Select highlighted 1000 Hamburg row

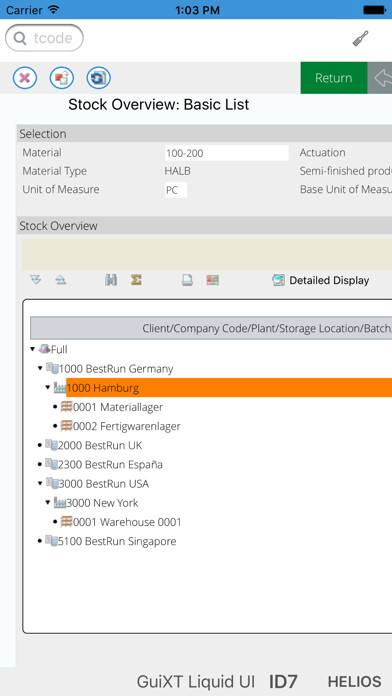[229, 388]
